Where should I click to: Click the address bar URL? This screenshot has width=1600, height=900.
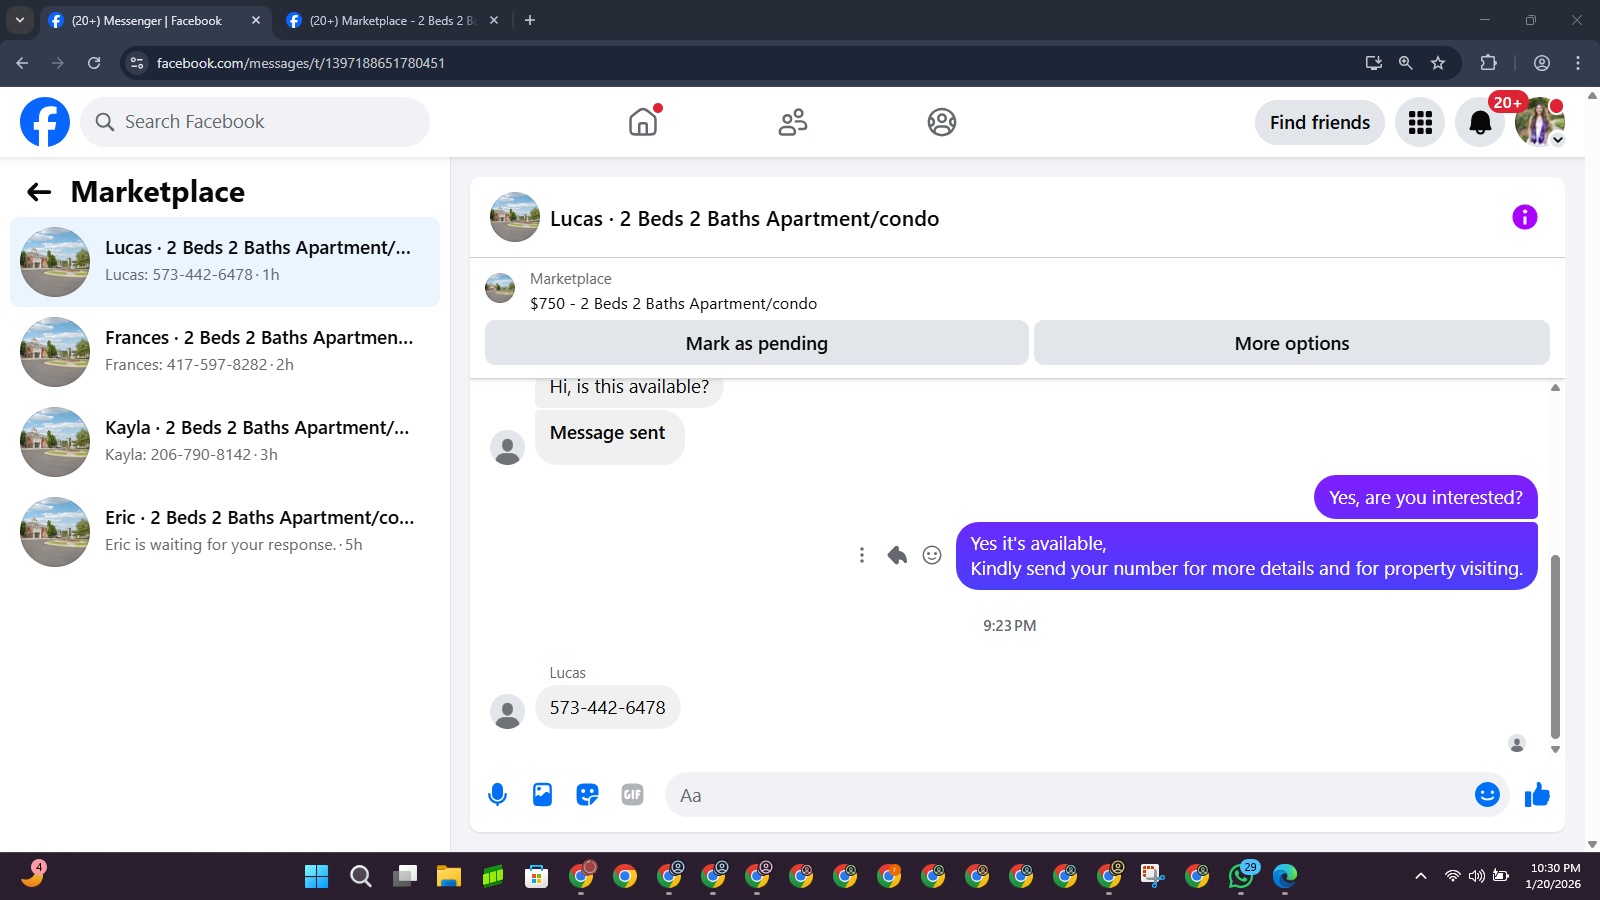pos(301,63)
